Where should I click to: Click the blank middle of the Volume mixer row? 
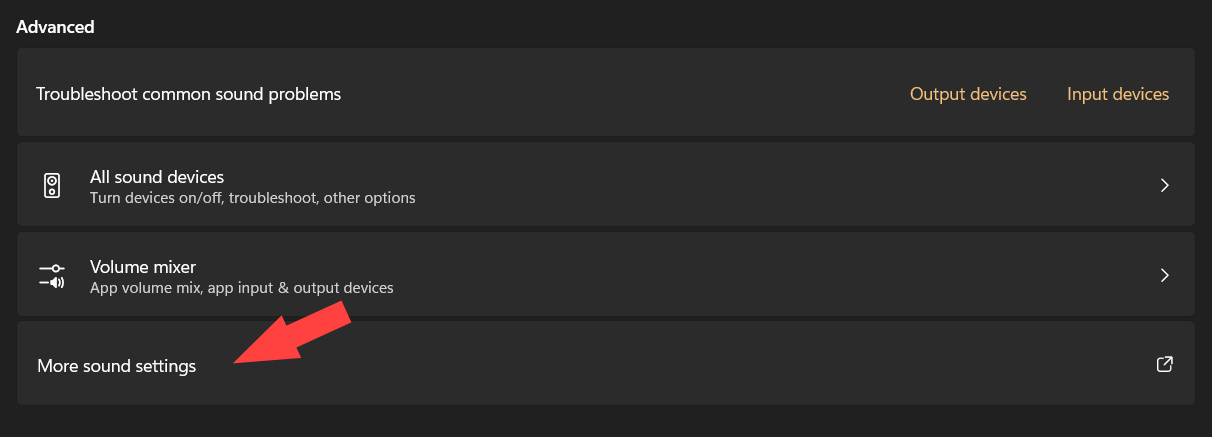[x=750, y=276]
